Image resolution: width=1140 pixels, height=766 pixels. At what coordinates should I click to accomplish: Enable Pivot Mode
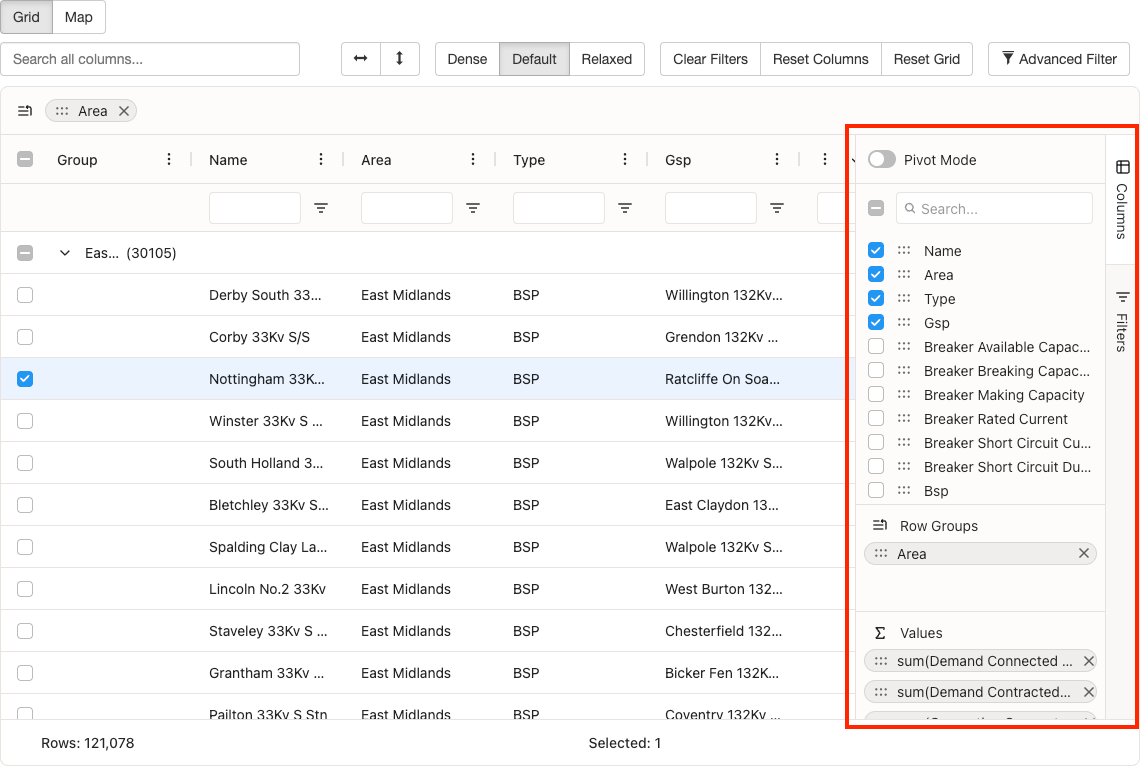(x=881, y=159)
